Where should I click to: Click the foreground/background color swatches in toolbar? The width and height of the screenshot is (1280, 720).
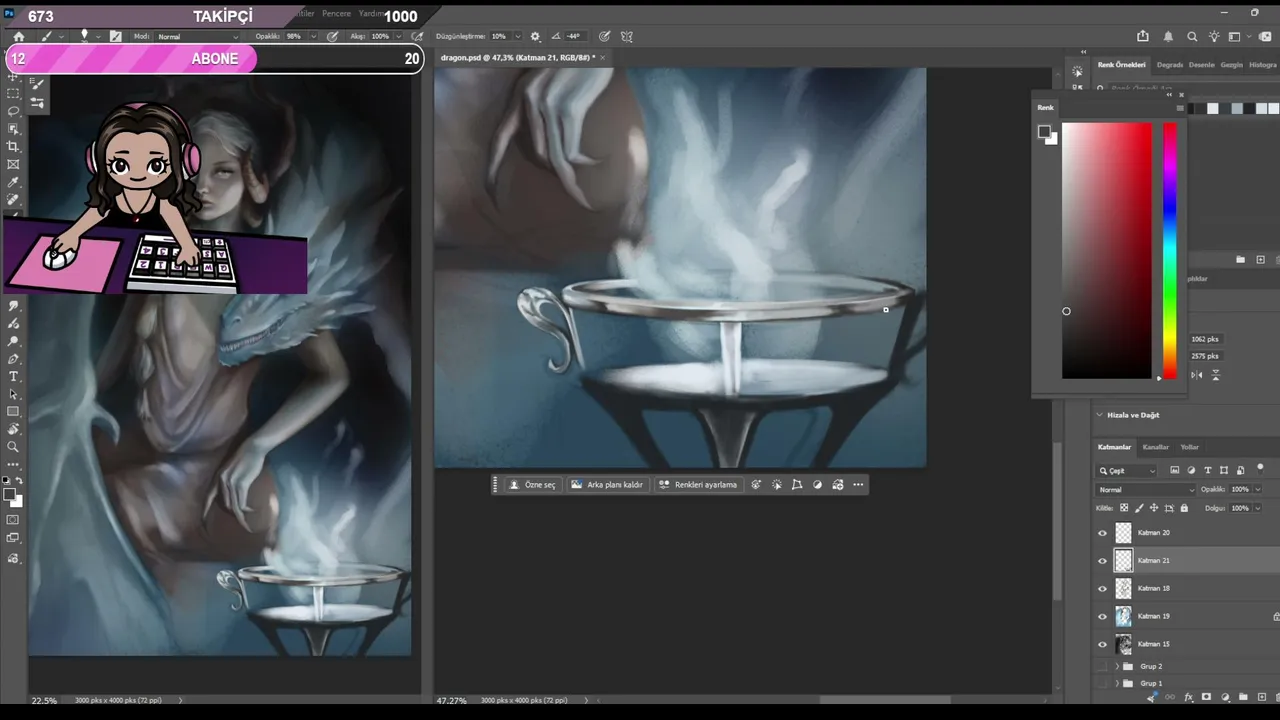[11, 496]
